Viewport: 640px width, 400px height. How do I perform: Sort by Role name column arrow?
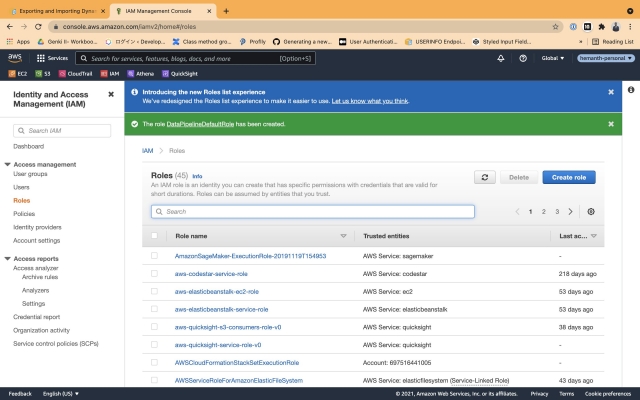(343, 236)
